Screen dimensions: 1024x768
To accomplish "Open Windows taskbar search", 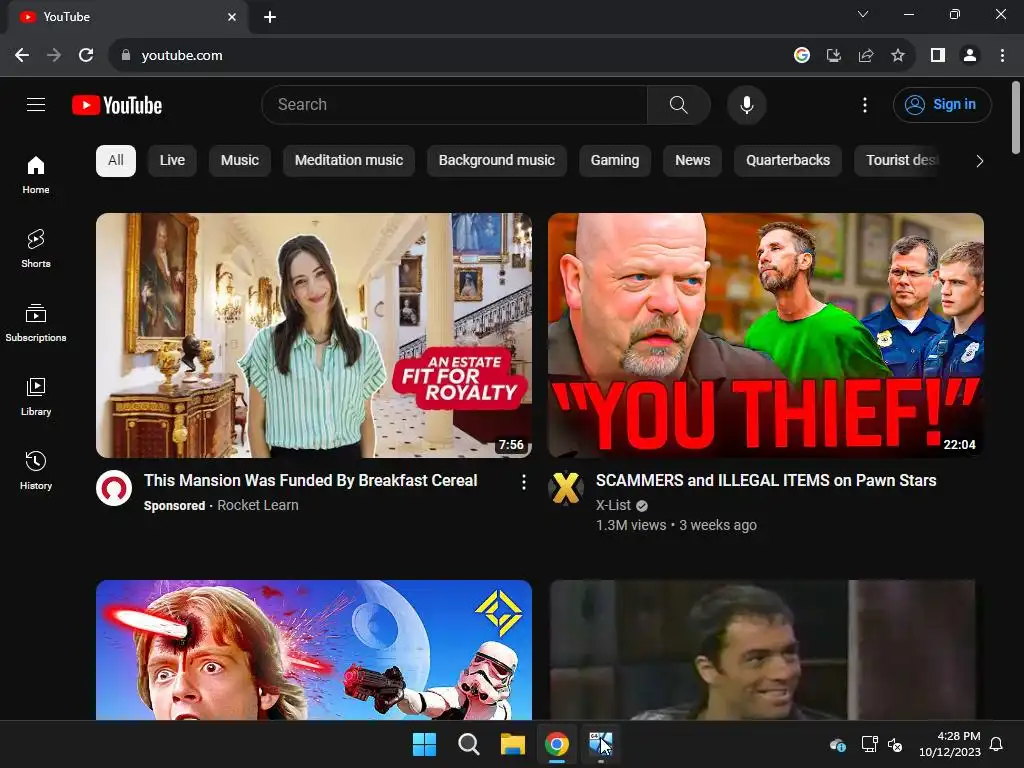I will [468, 744].
